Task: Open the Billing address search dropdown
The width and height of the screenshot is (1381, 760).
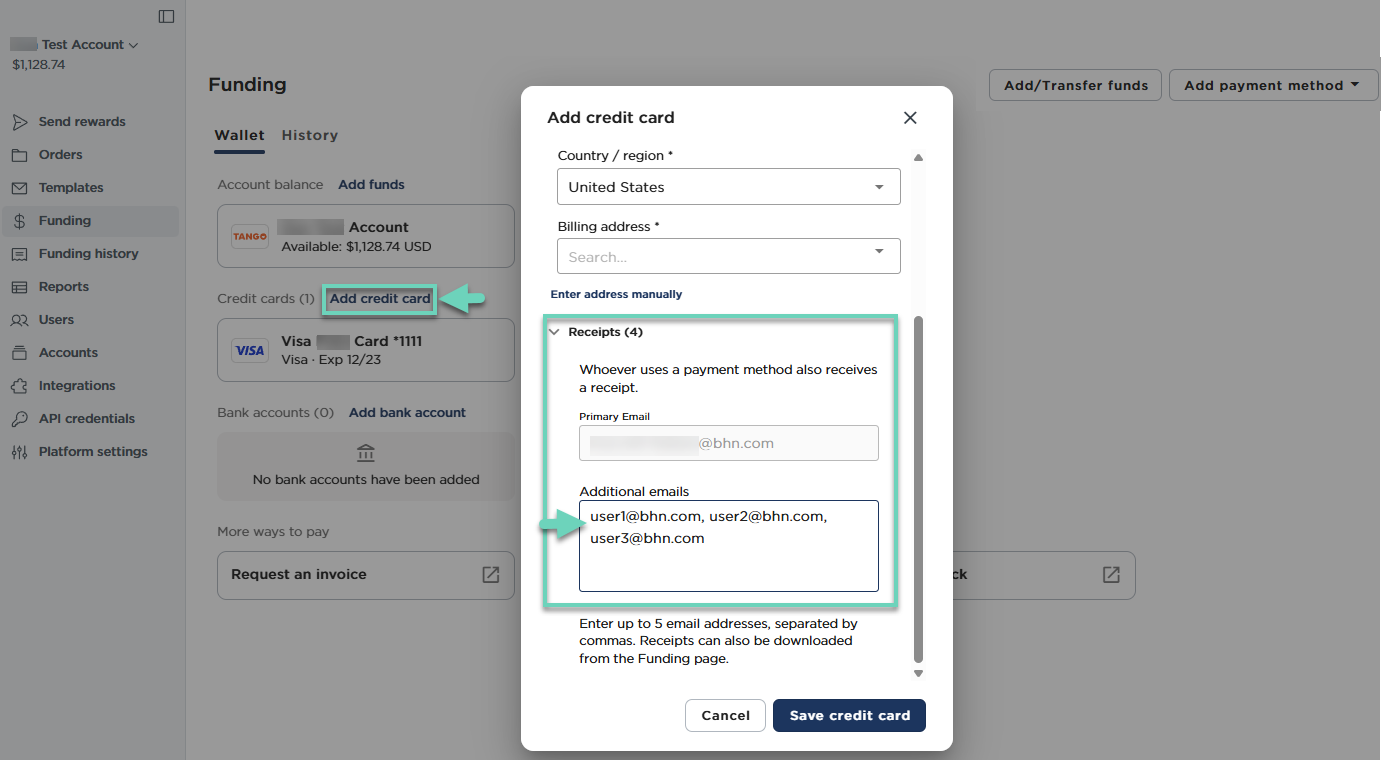Action: click(x=728, y=256)
